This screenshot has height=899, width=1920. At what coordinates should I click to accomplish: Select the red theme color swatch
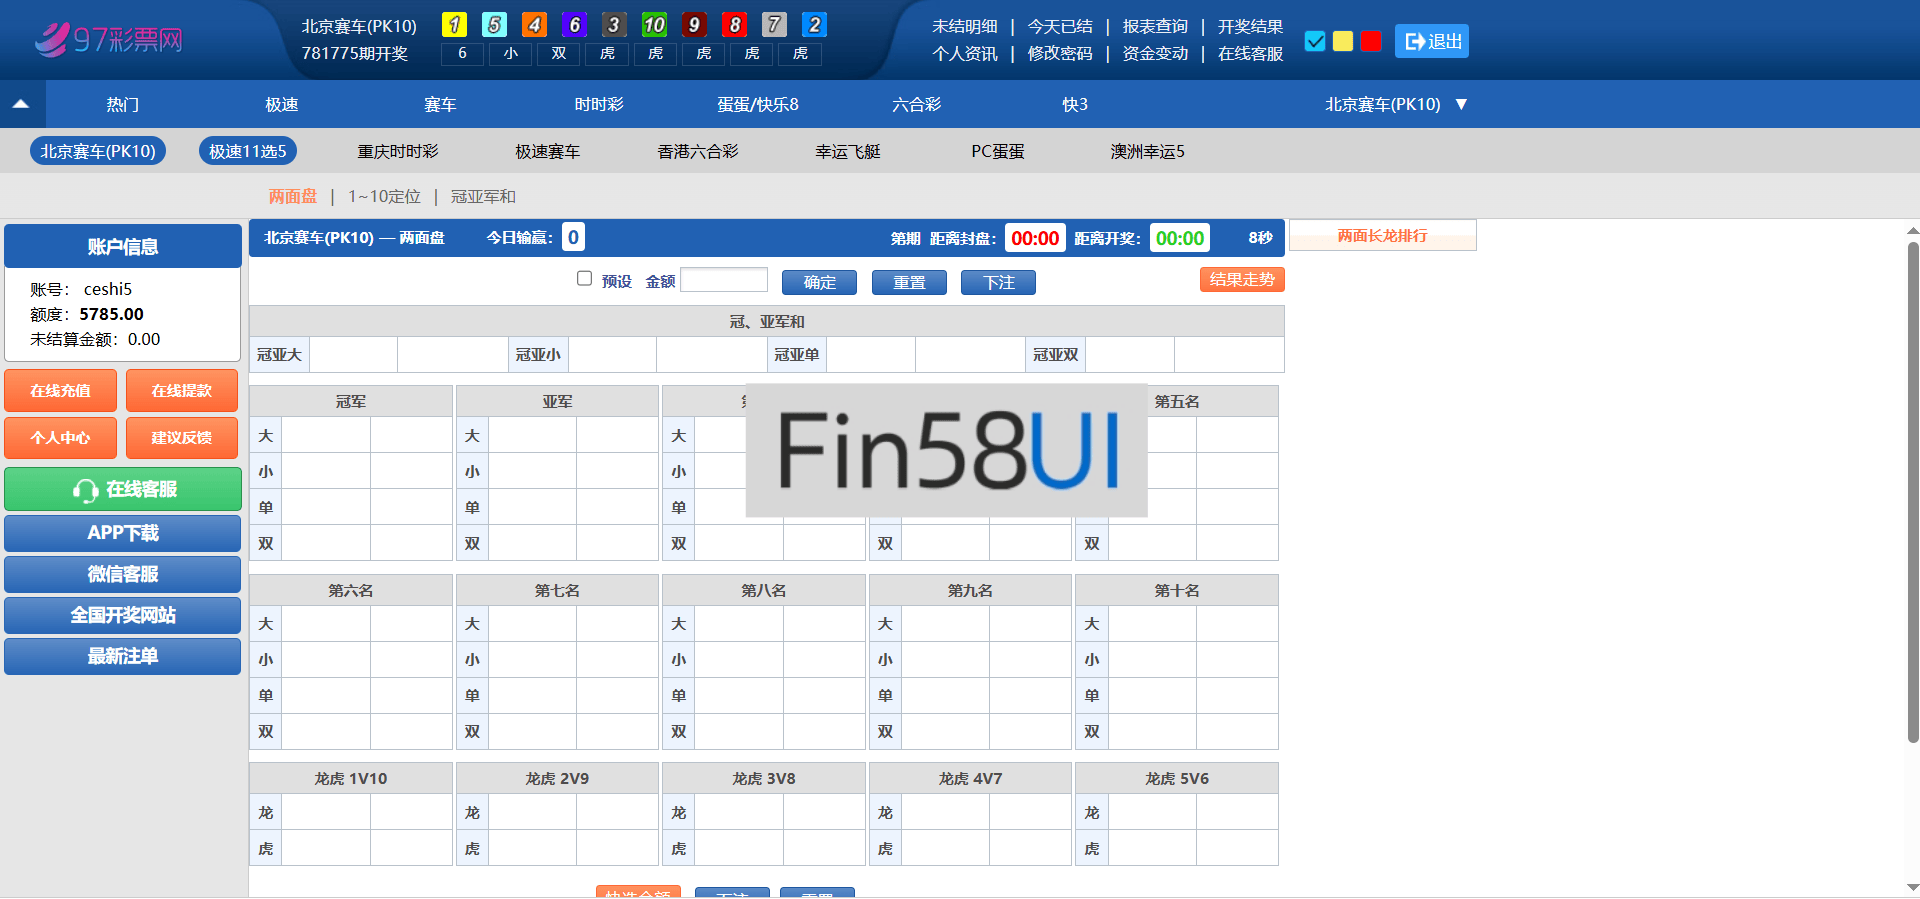pos(1371,41)
